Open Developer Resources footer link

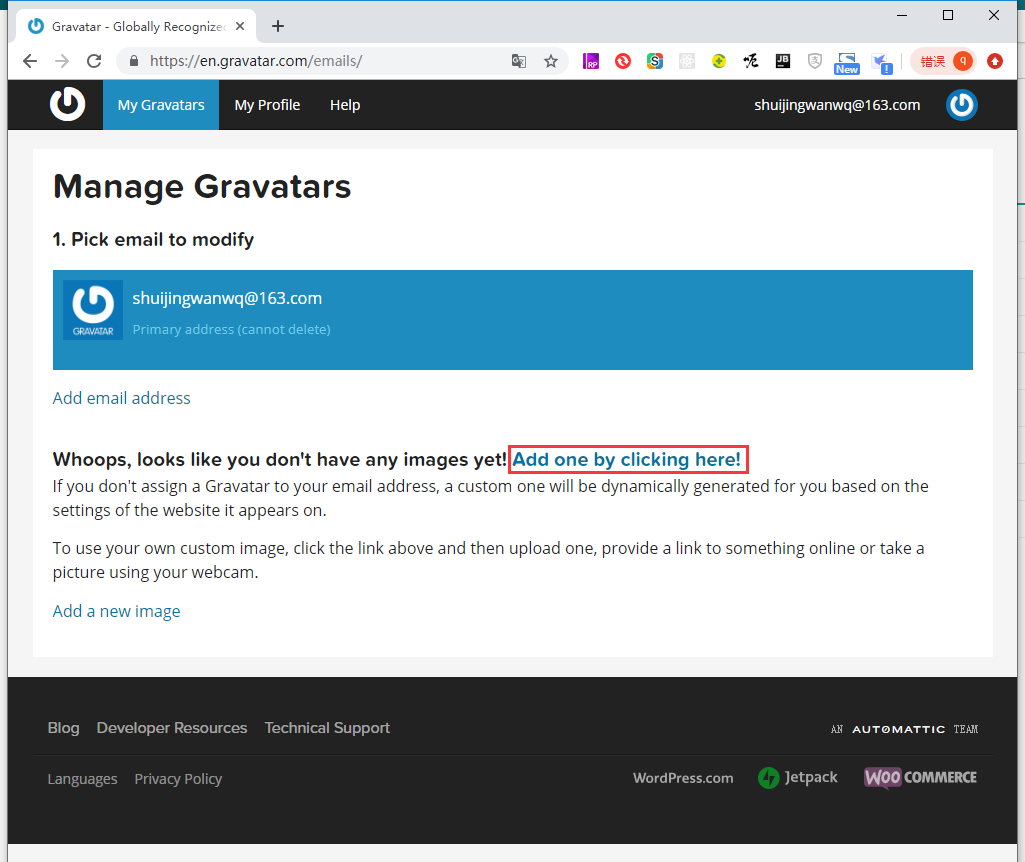tap(172, 728)
